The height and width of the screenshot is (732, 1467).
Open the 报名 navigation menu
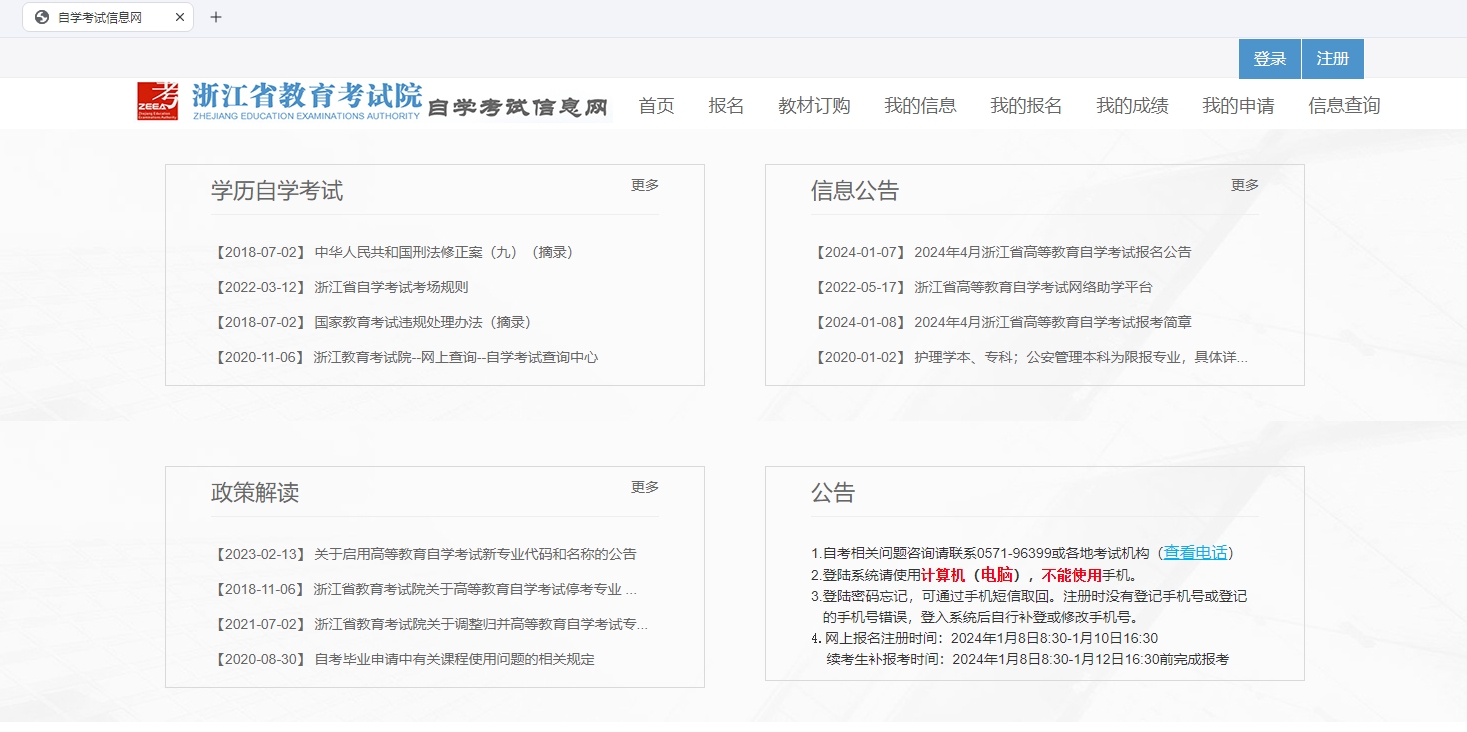pos(725,105)
